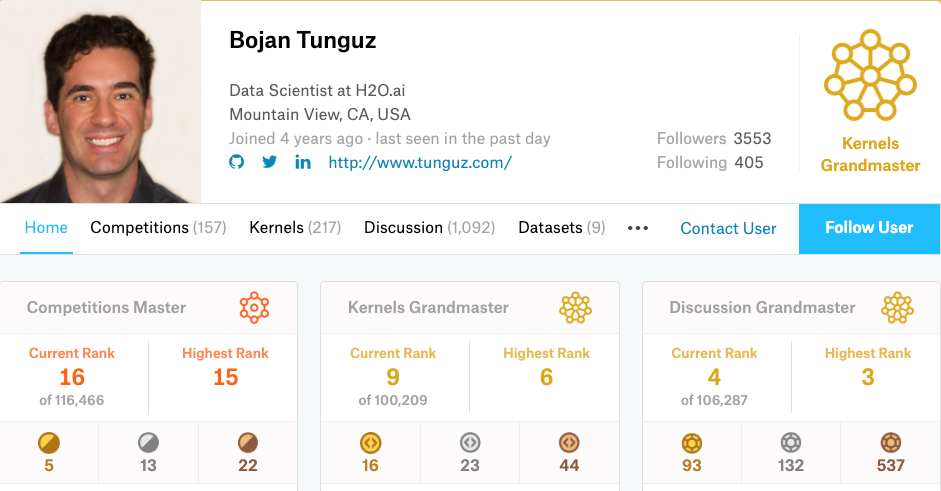Image resolution: width=941 pixels, height=491 pixels.
Task: Go to the Discussion tab
Action: (430, 228)
